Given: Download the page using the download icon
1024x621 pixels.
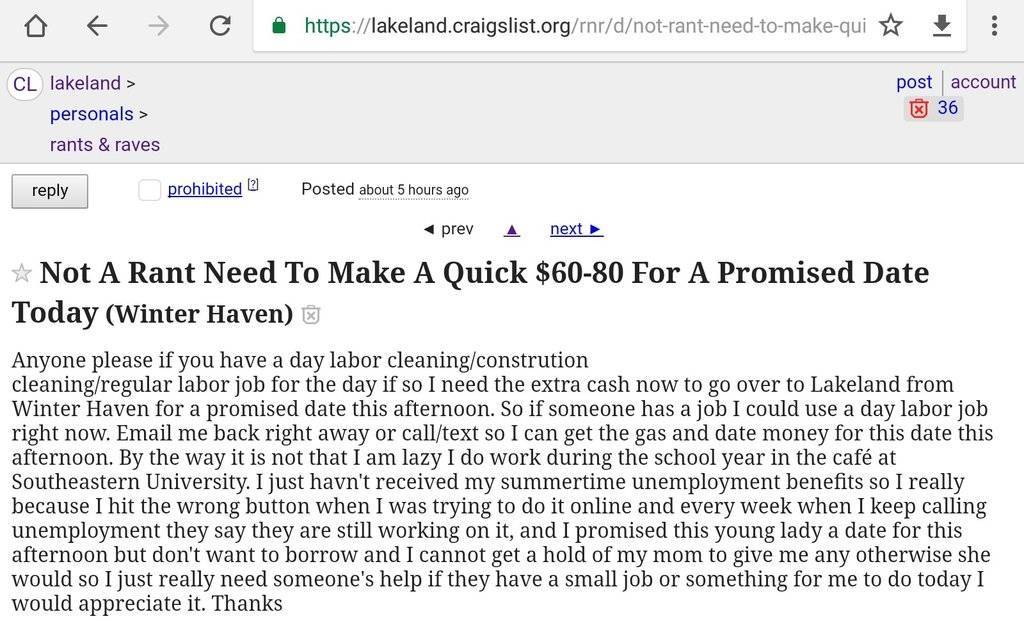Looking at the screenshot, I should coord(941,26).
